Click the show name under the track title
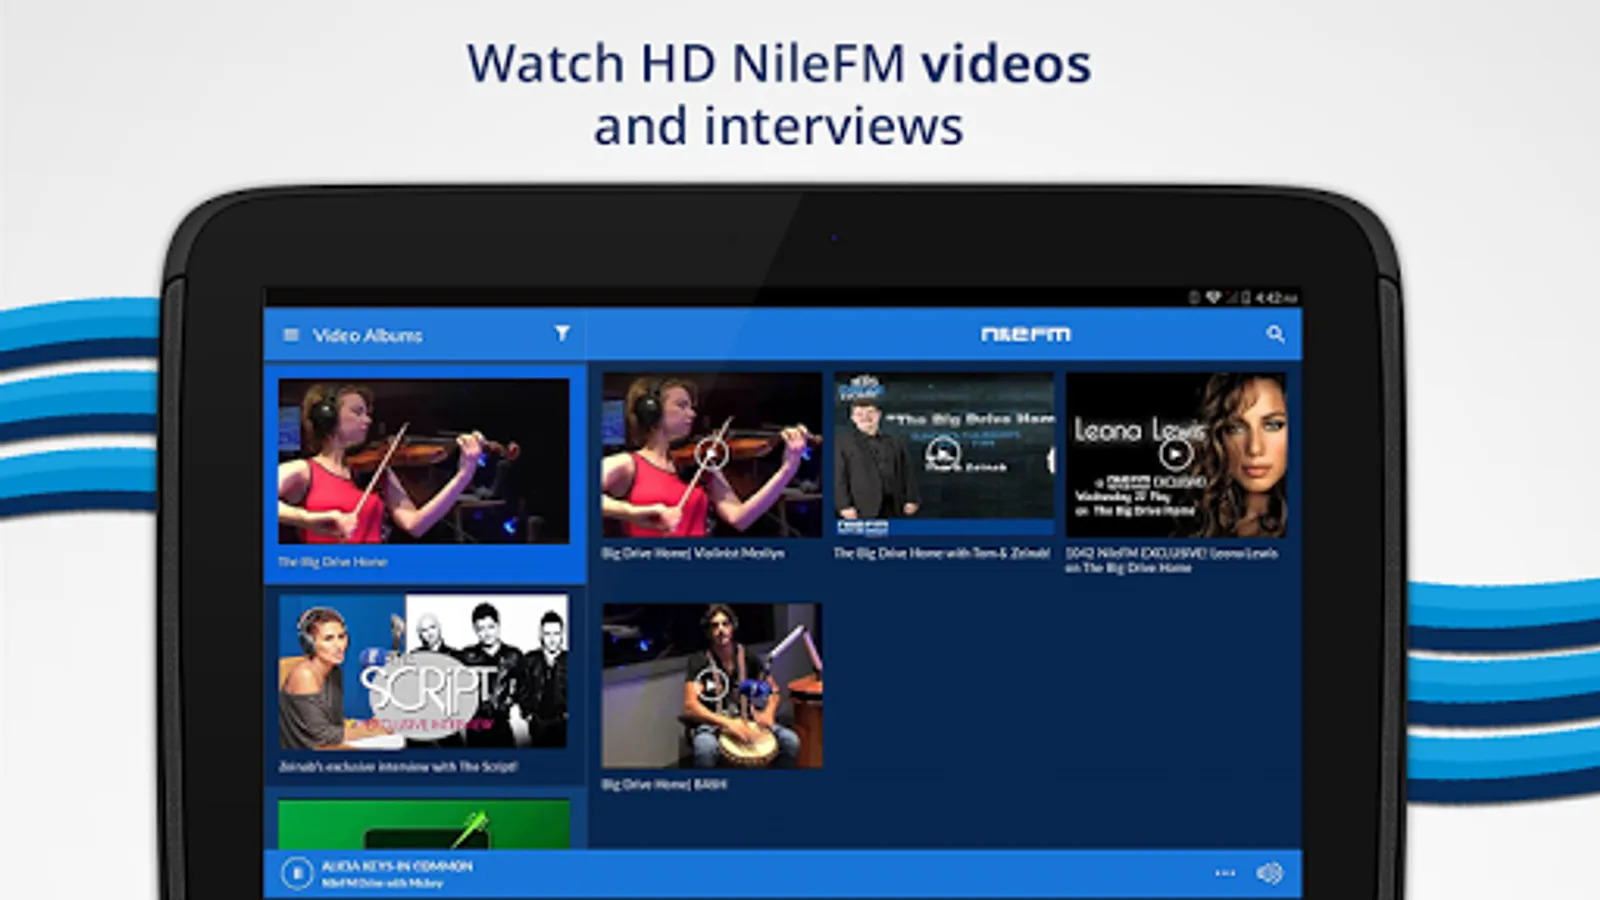The height and width of the screenshot is (900, 1600). [382, 883]
